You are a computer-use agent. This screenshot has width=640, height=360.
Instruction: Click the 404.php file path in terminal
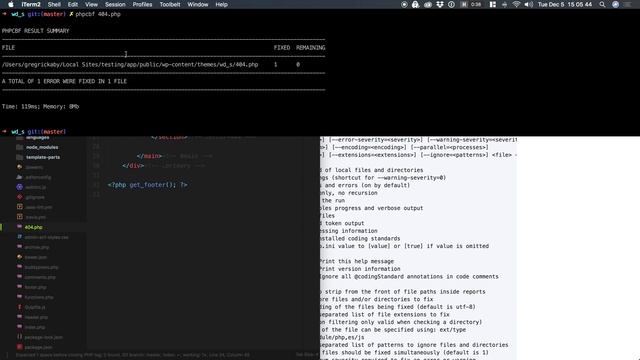pyautogui.click(x=130, y=64)
